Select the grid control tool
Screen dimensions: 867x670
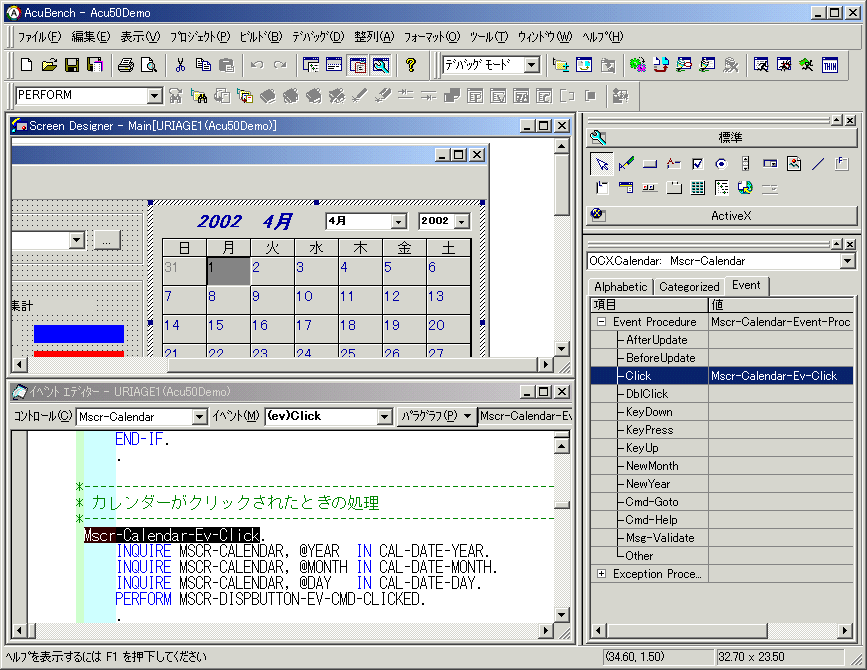coord(698,188)
